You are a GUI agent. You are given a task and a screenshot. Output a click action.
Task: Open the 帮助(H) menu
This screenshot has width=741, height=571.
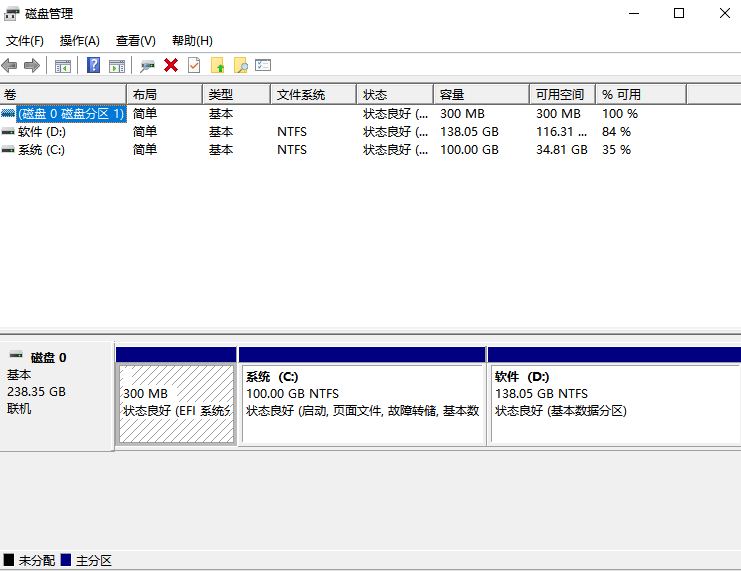pos(192,41)
